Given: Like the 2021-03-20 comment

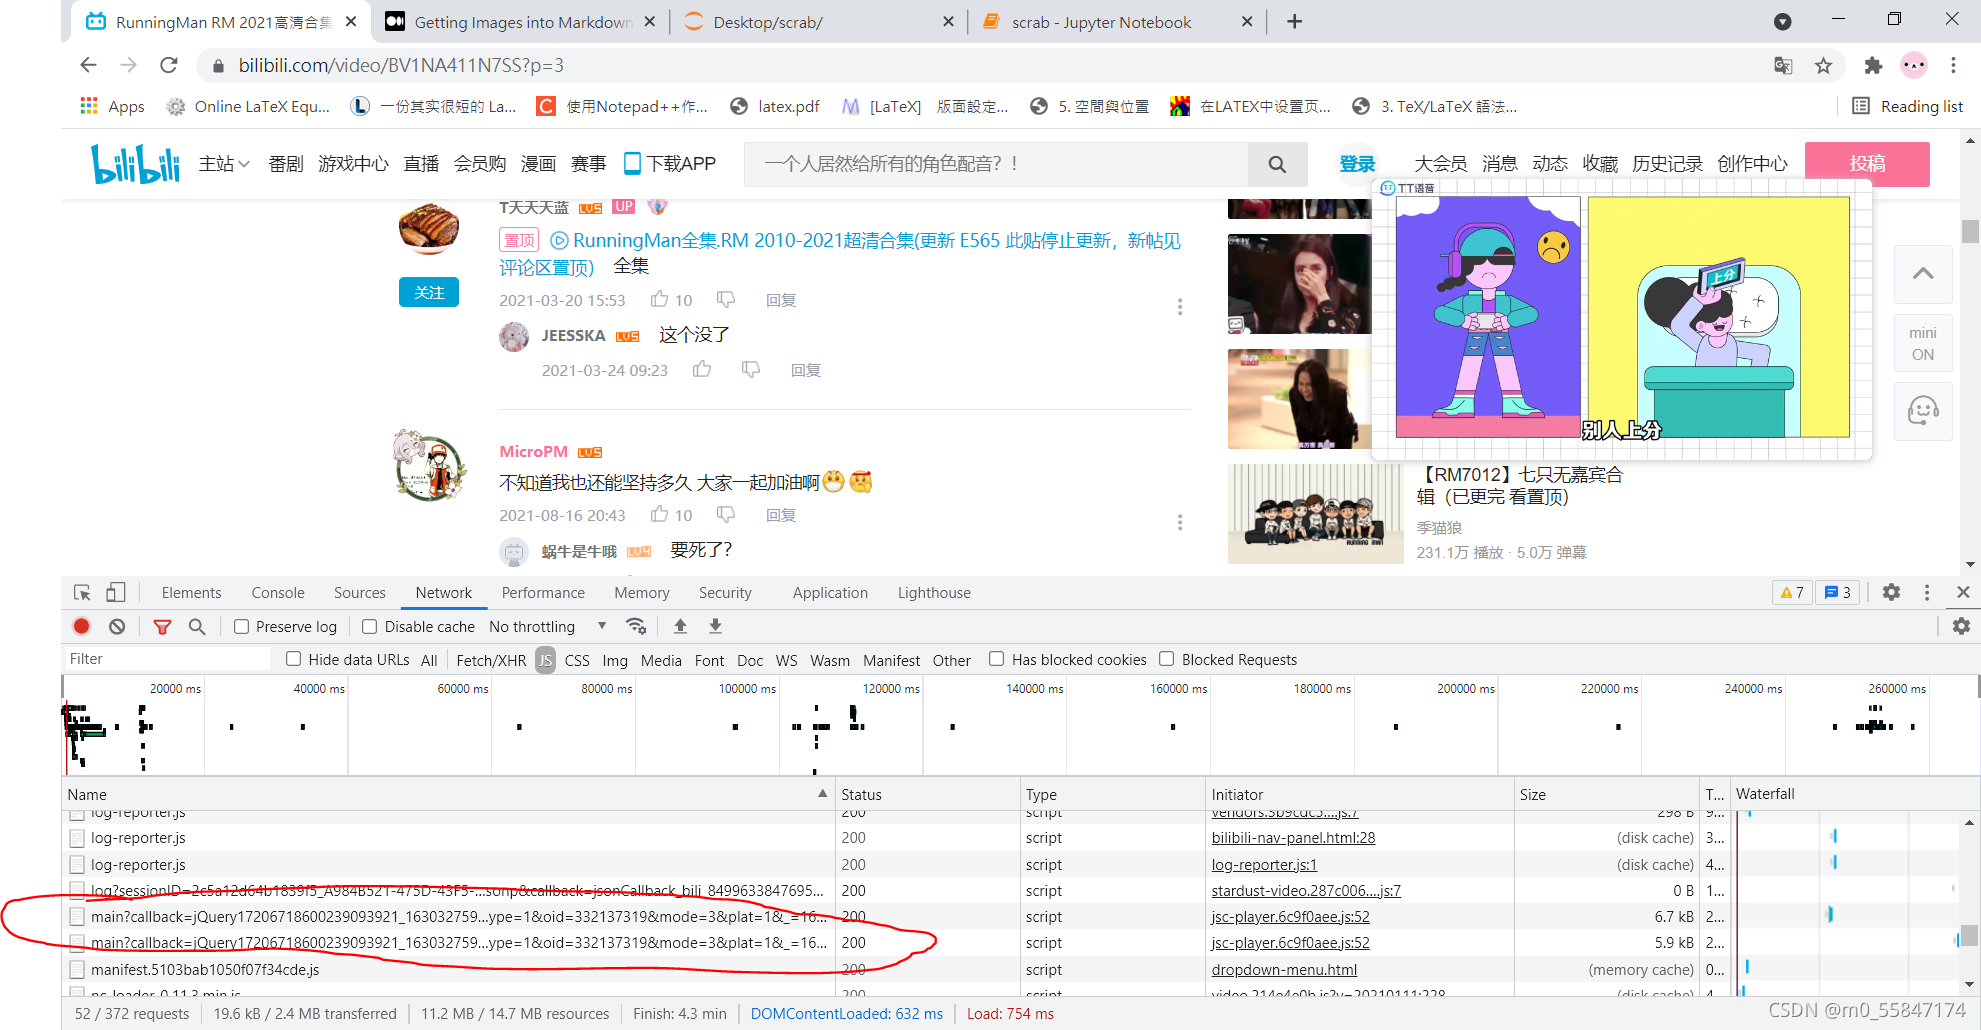Looking at the screenshot, I should point(660,299).
